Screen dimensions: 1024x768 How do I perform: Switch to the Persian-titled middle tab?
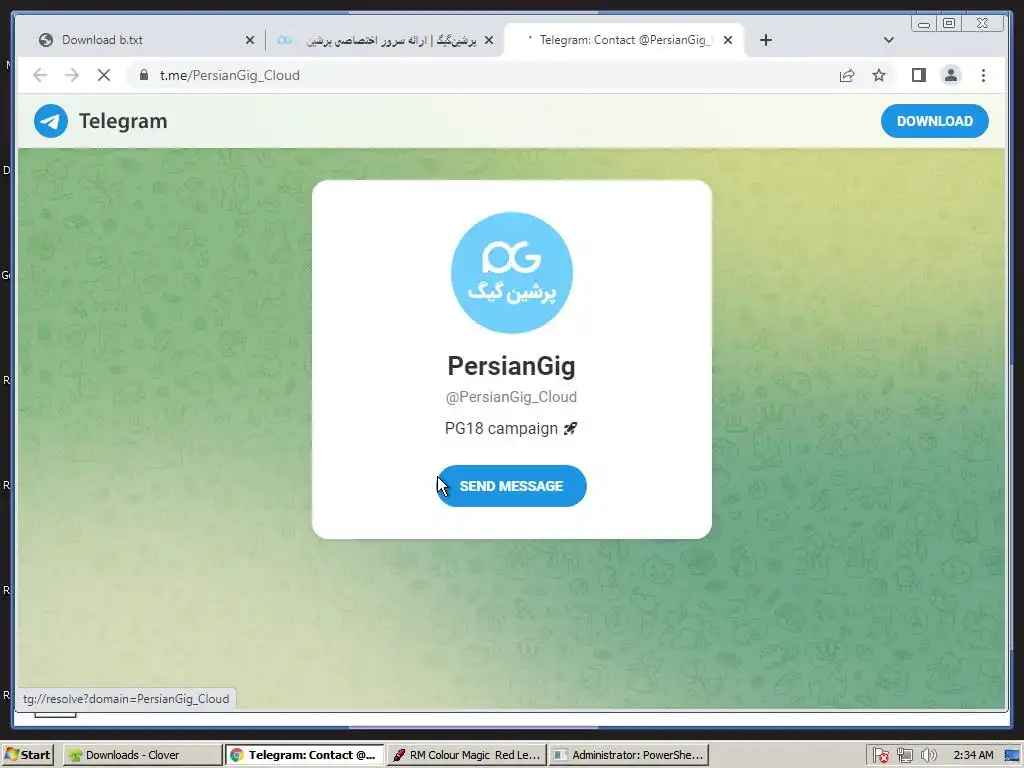click(x=385, y=40)
